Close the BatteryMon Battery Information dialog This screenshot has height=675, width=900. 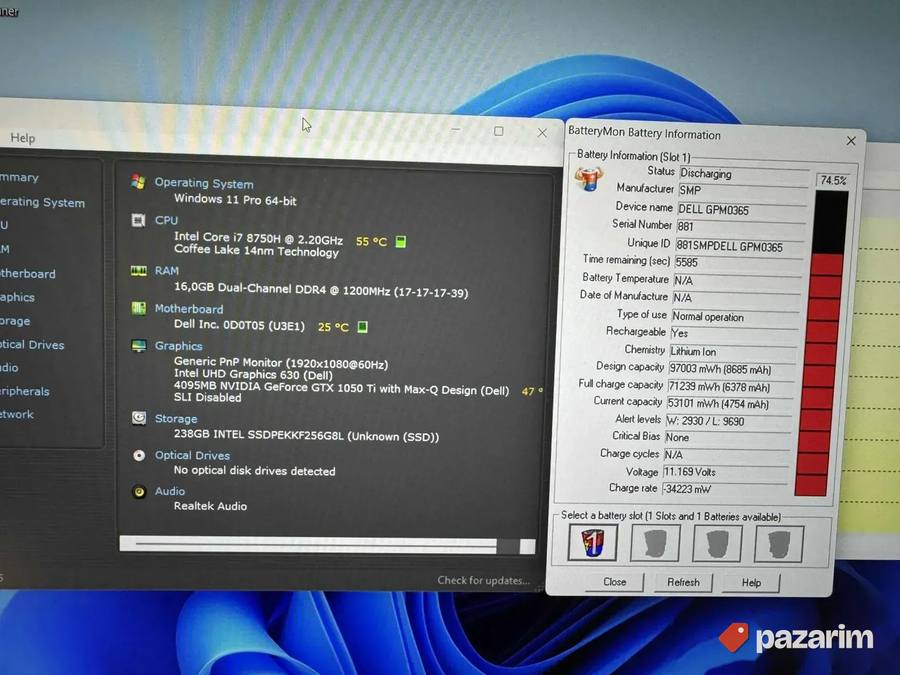(x=851, y=141)
